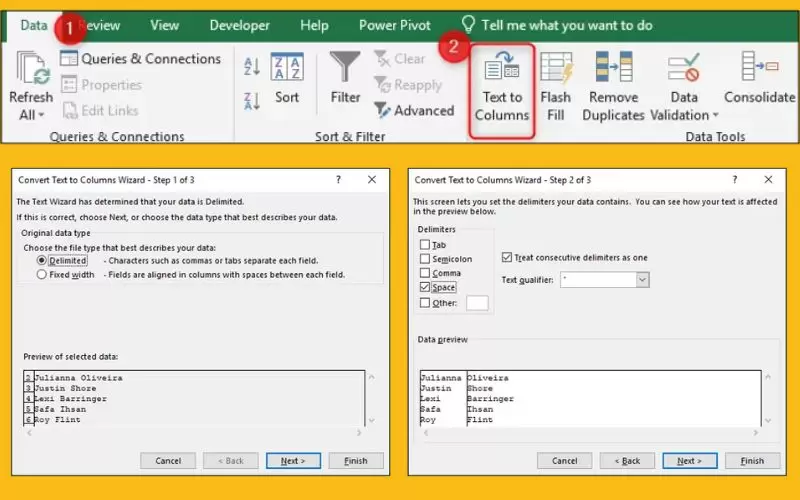Click 'Lexi Barringer' row in Step 1 preview
Image resolution: width=800 pixels, height=500 pixels.
(x=70, y=398)
